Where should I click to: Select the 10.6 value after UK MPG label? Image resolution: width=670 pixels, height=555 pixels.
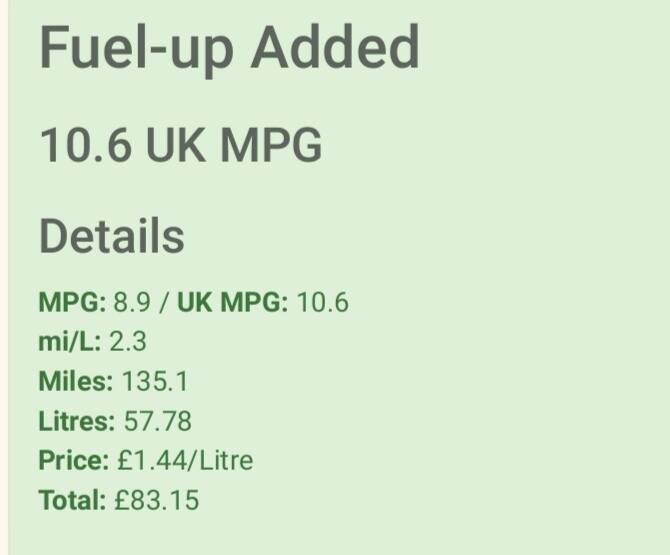323,302
